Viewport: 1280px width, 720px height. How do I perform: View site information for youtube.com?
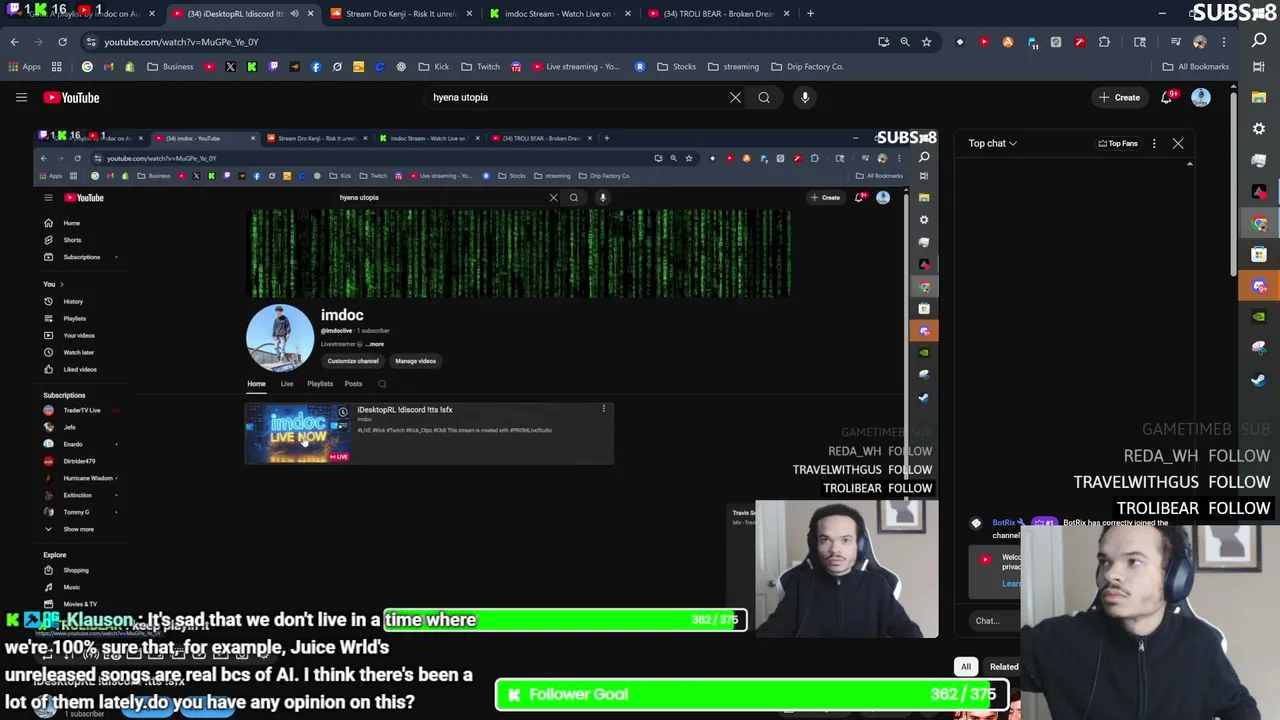point(91,42)
